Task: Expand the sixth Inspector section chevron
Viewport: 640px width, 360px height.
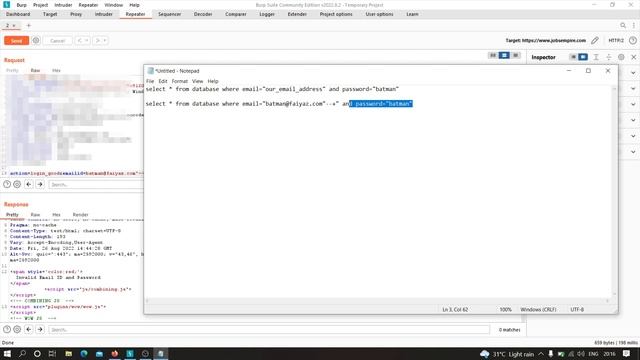Action: (x=633, y=152)
